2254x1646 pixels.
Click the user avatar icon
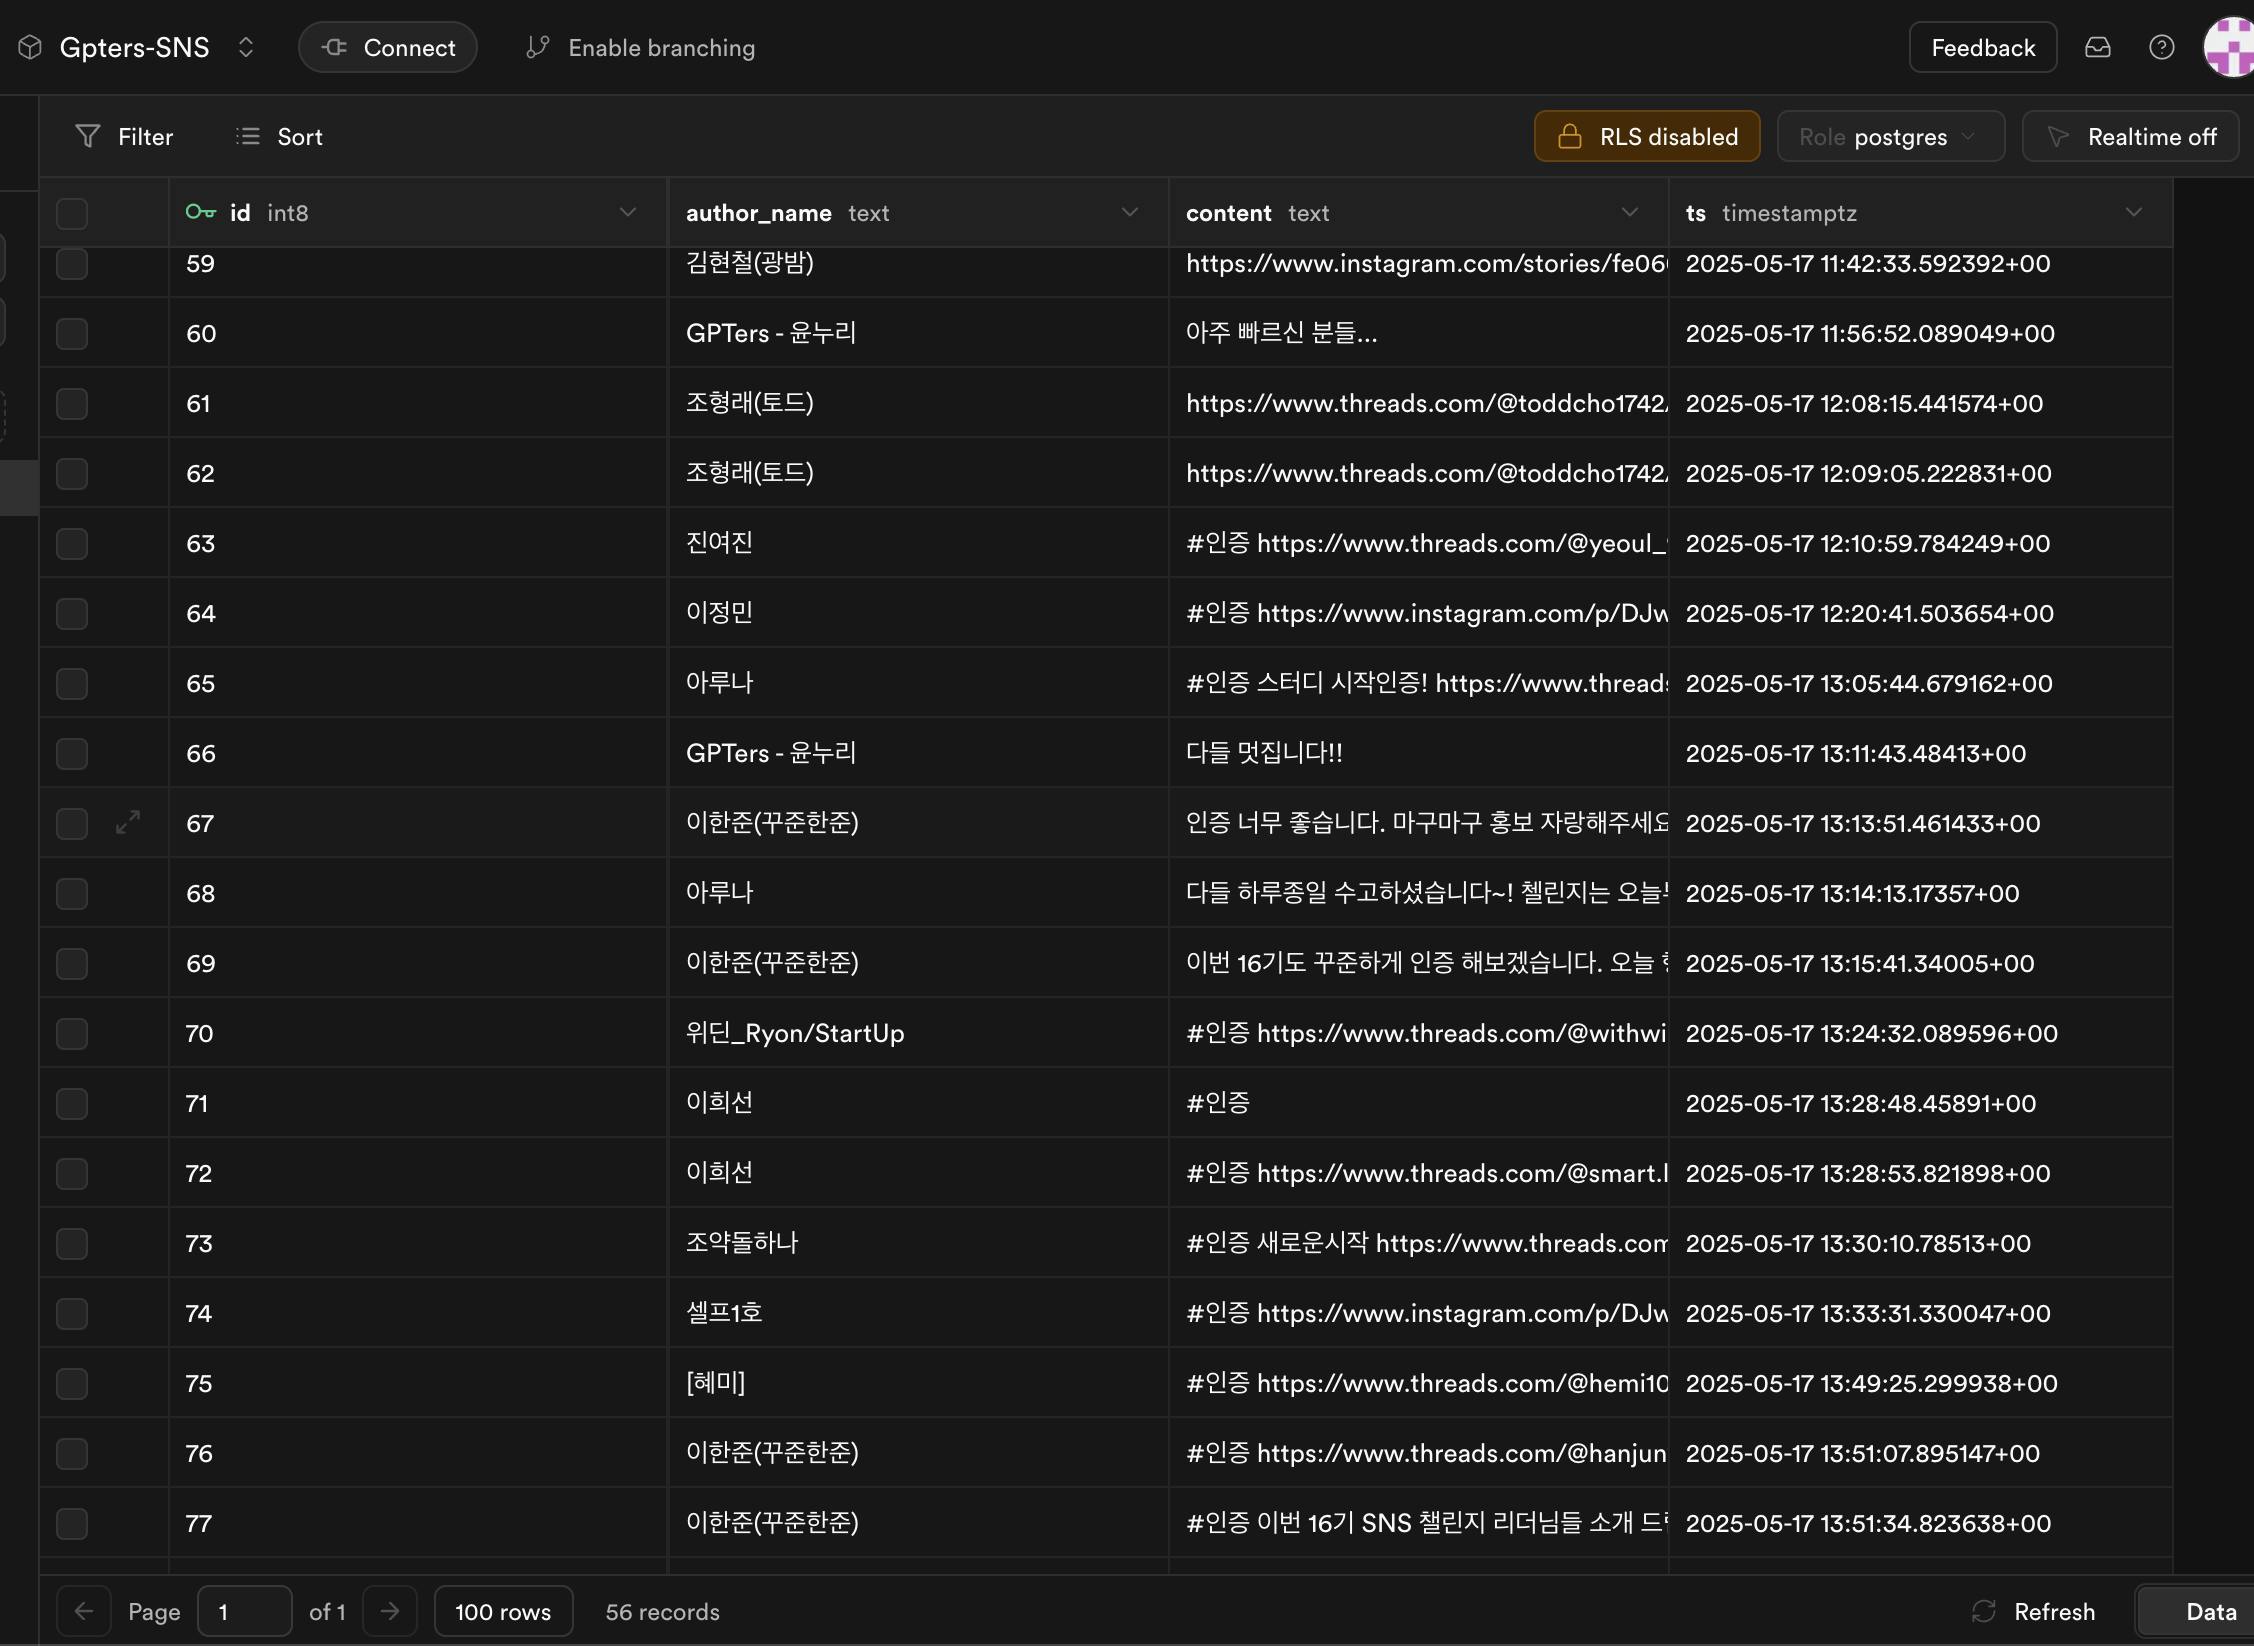(2230, 47)
